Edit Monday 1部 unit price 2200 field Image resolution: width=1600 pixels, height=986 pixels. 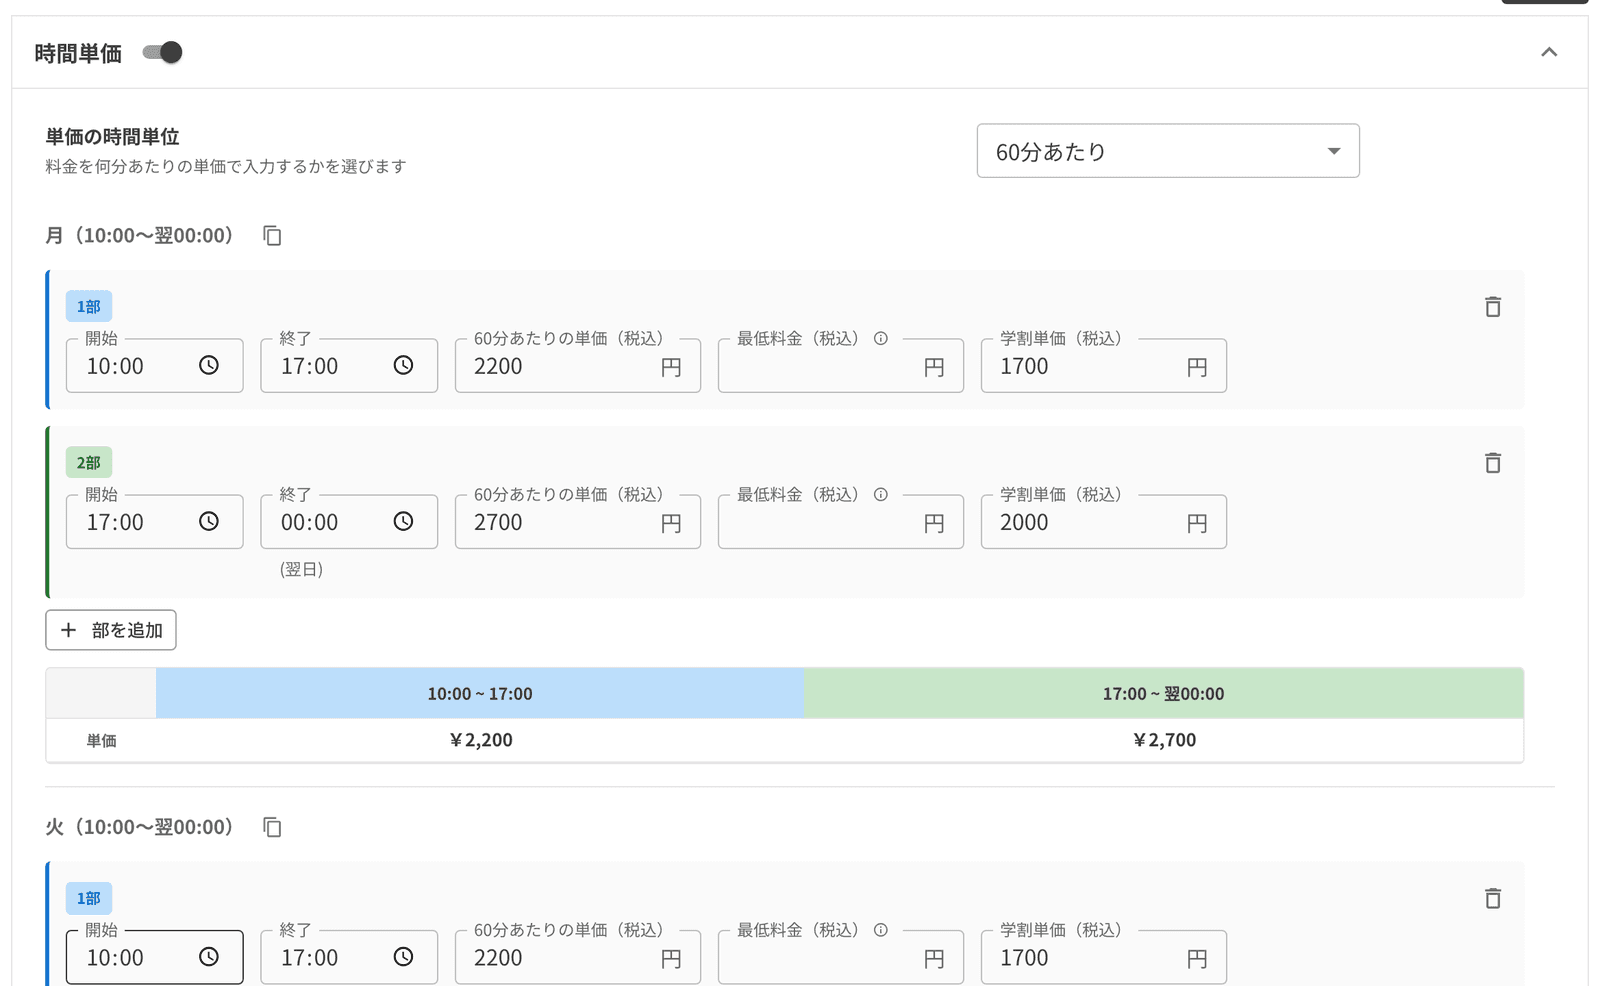578,366
